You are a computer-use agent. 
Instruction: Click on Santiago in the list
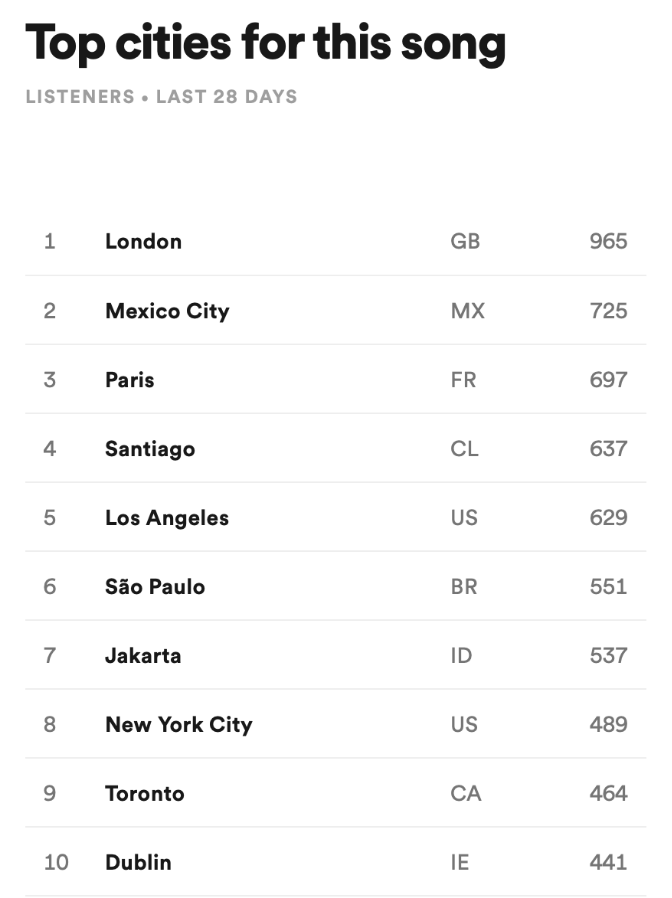click(x=150, y=449)
